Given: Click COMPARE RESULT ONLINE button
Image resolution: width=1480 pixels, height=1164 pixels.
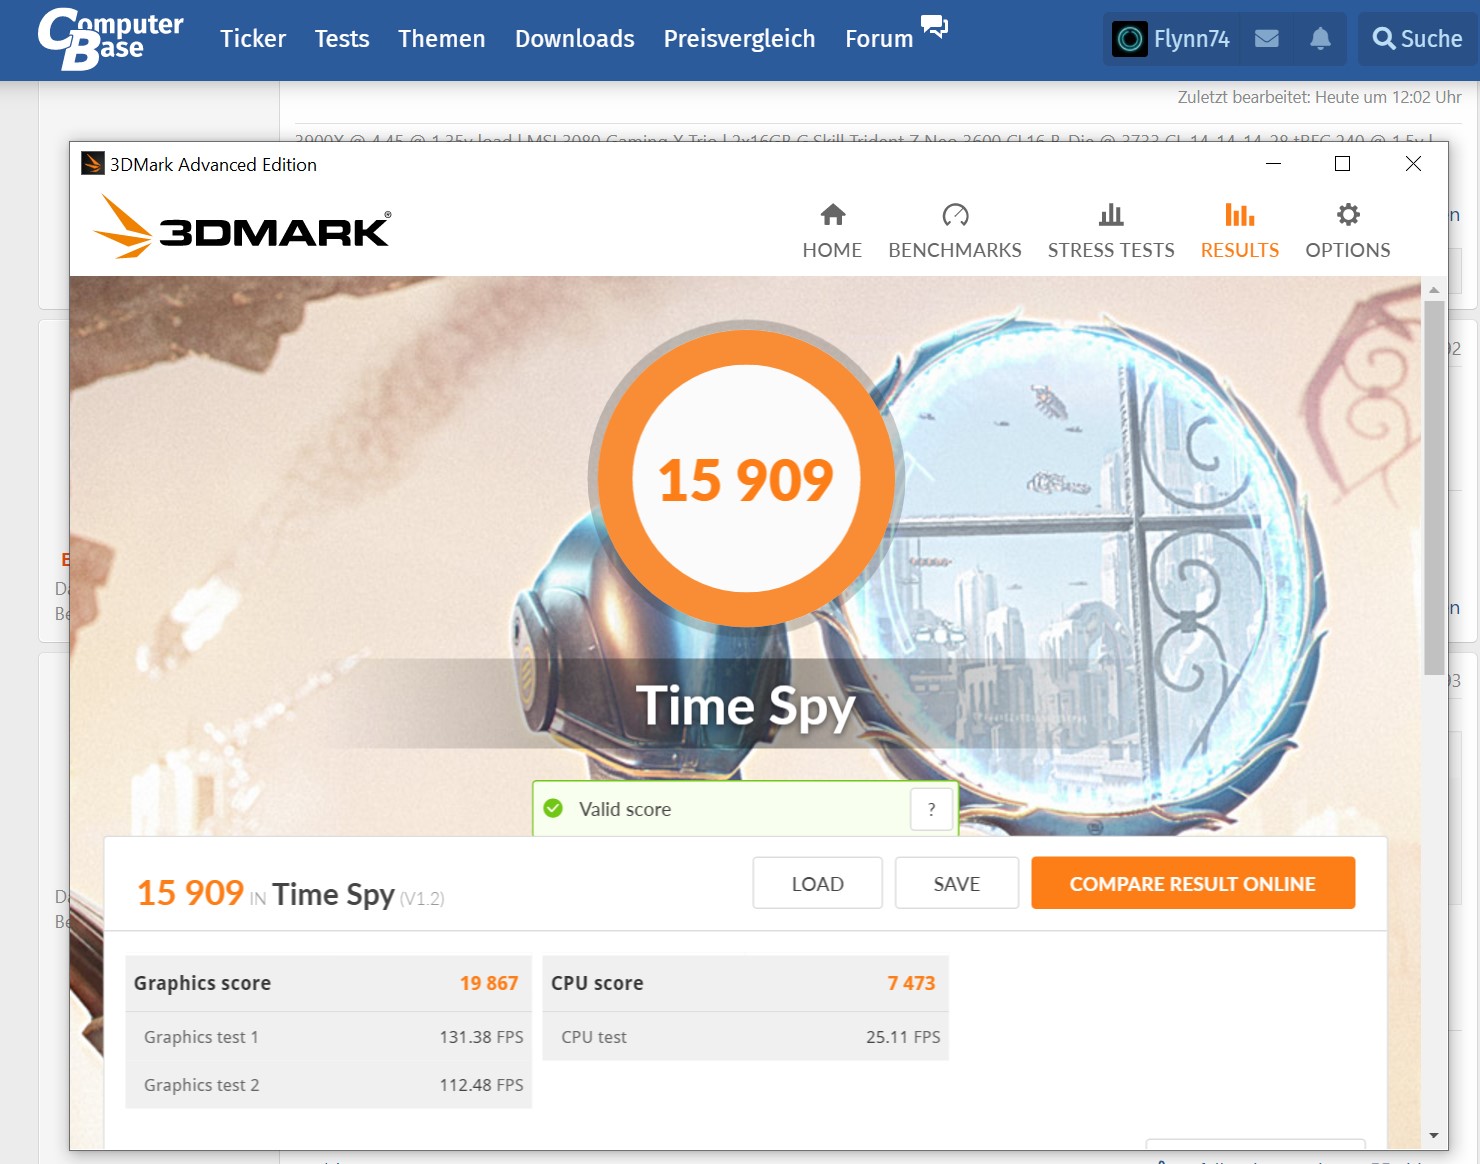Looking at the screenshot, I should [x=1193, y=883].
